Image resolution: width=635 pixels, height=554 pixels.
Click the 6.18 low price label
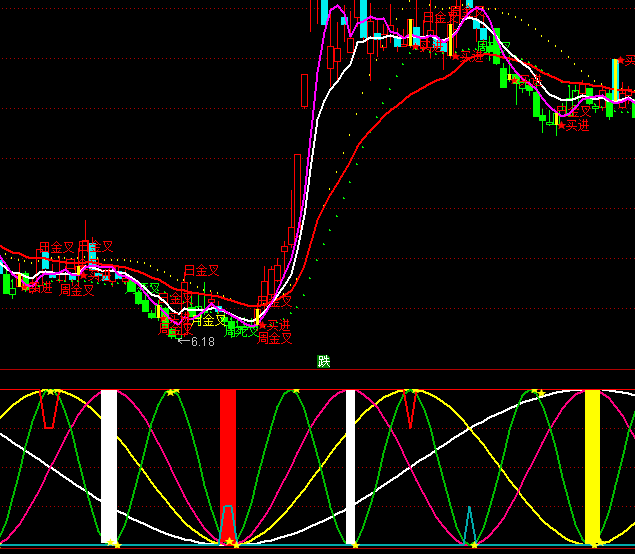pyautogui.click(x=201, y=342)
